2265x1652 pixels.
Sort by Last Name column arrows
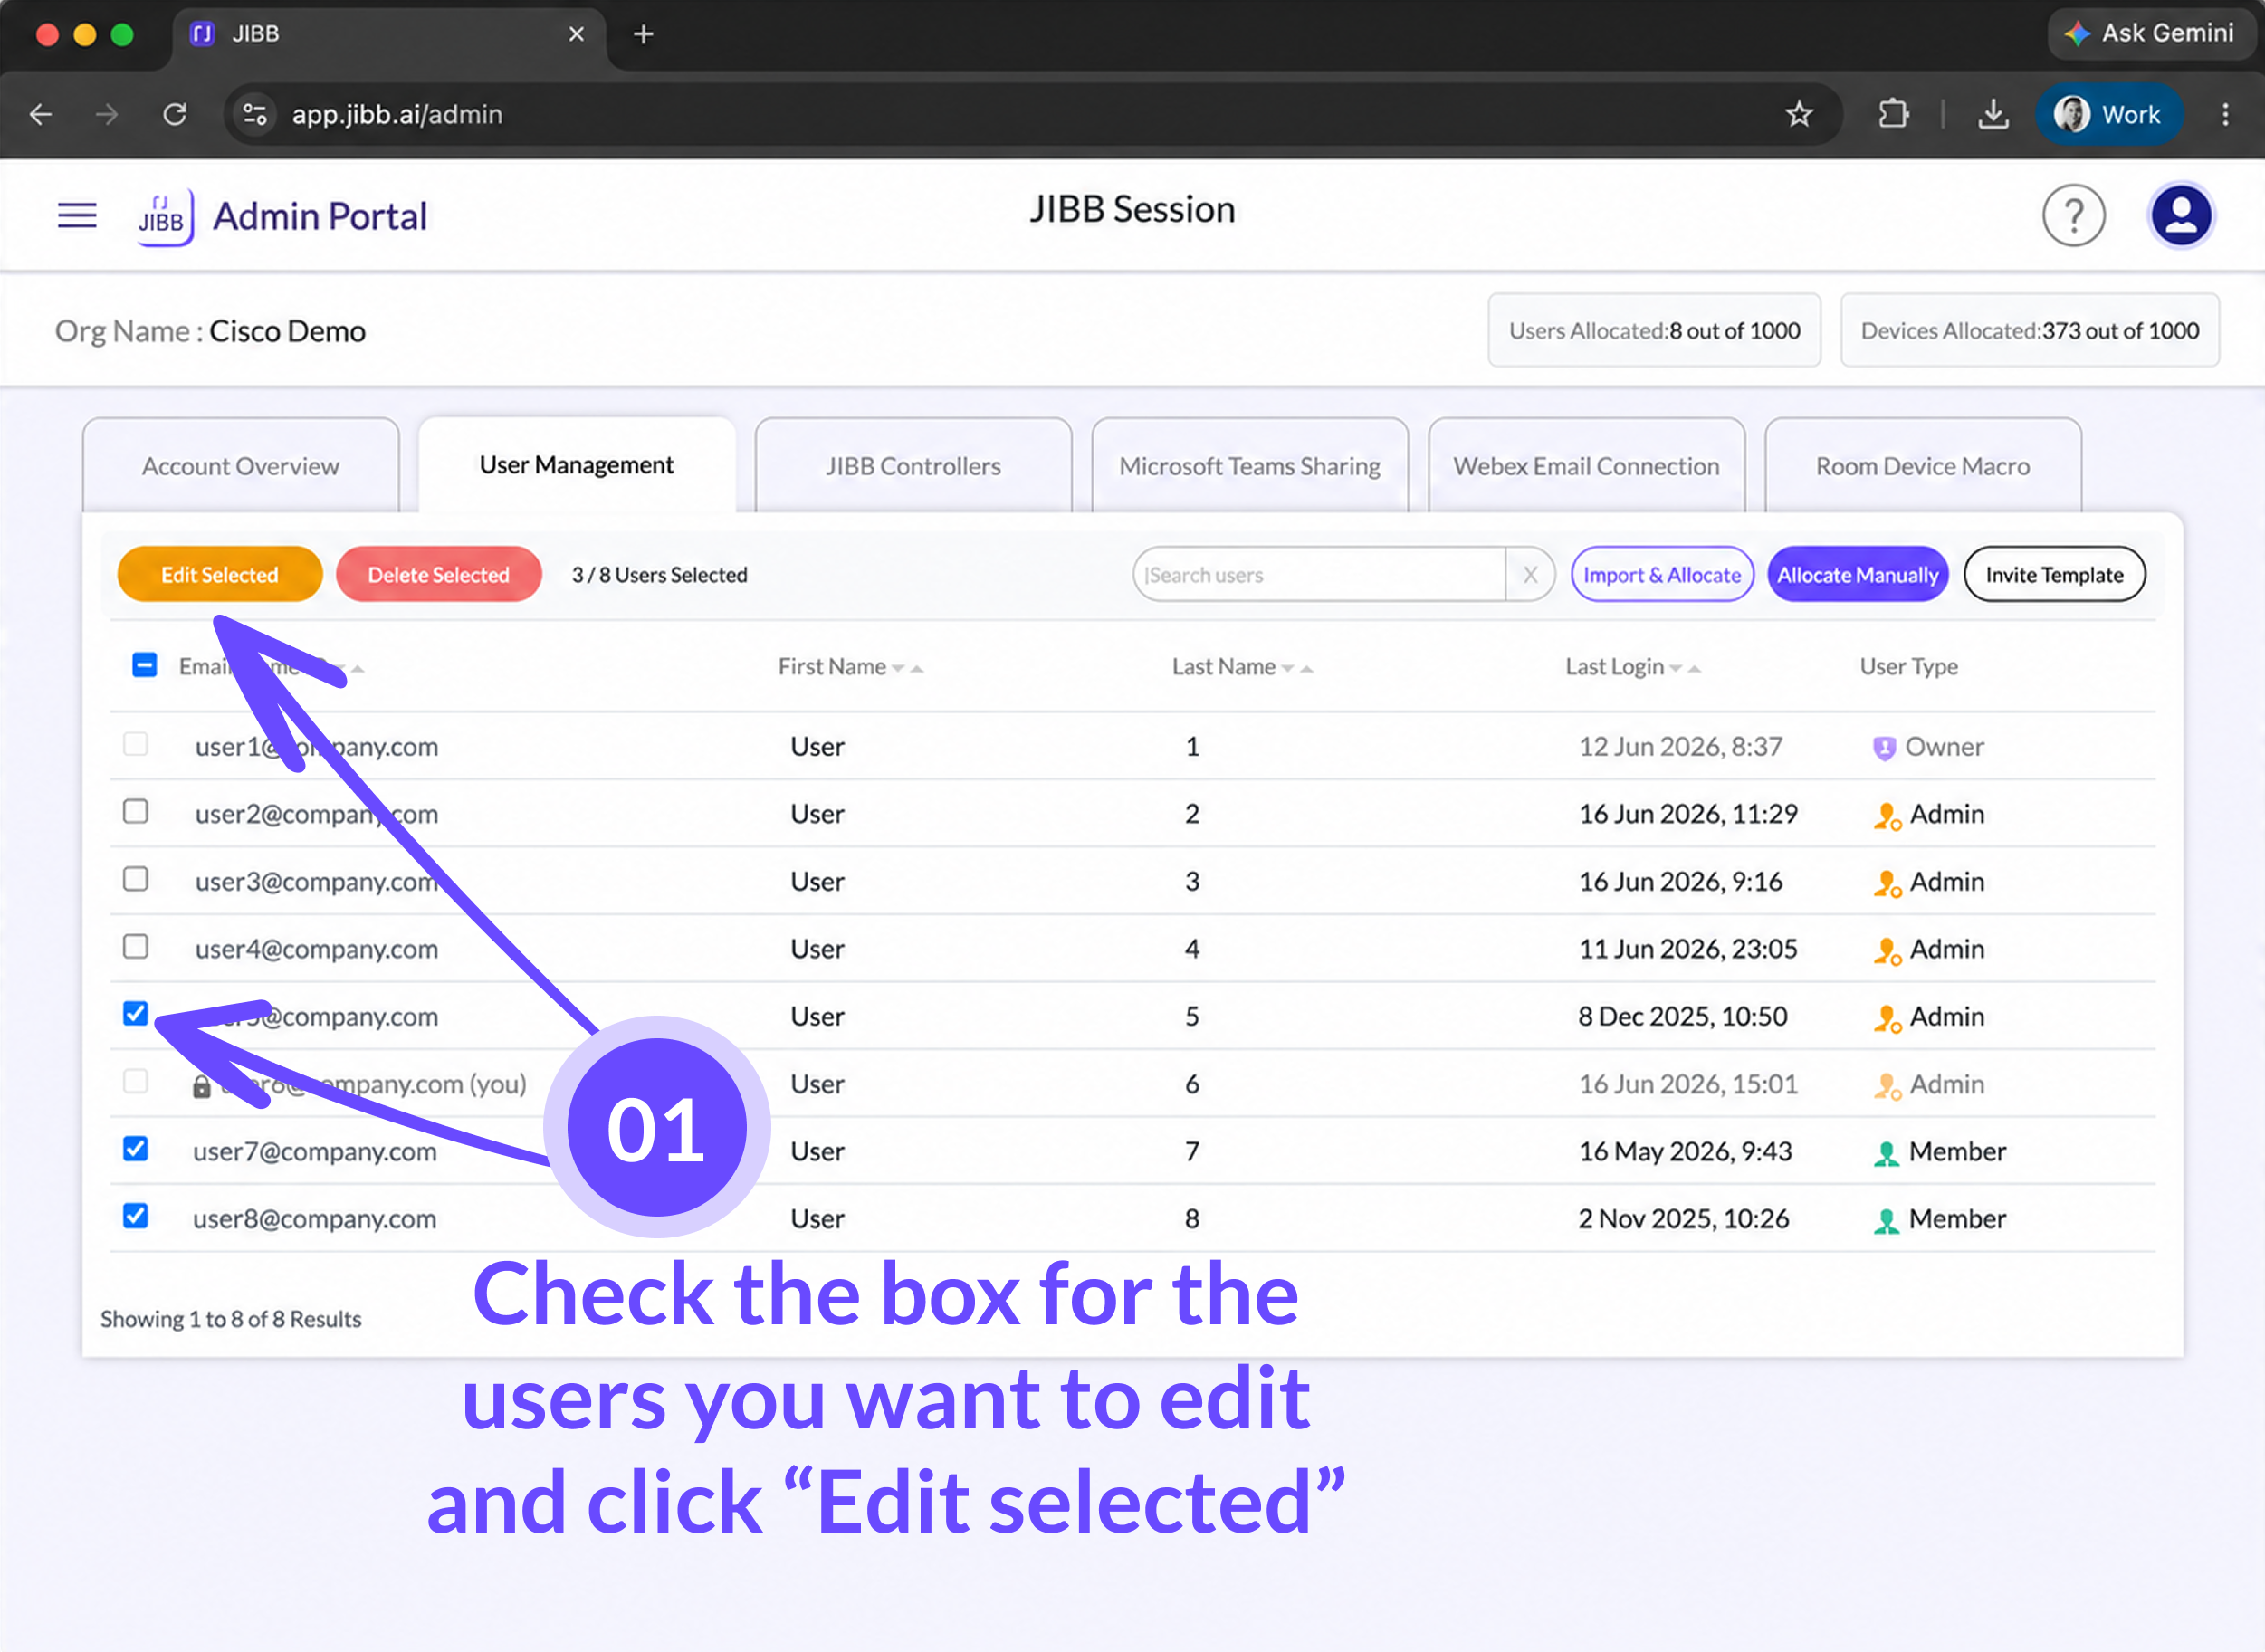coord(1297,668)
